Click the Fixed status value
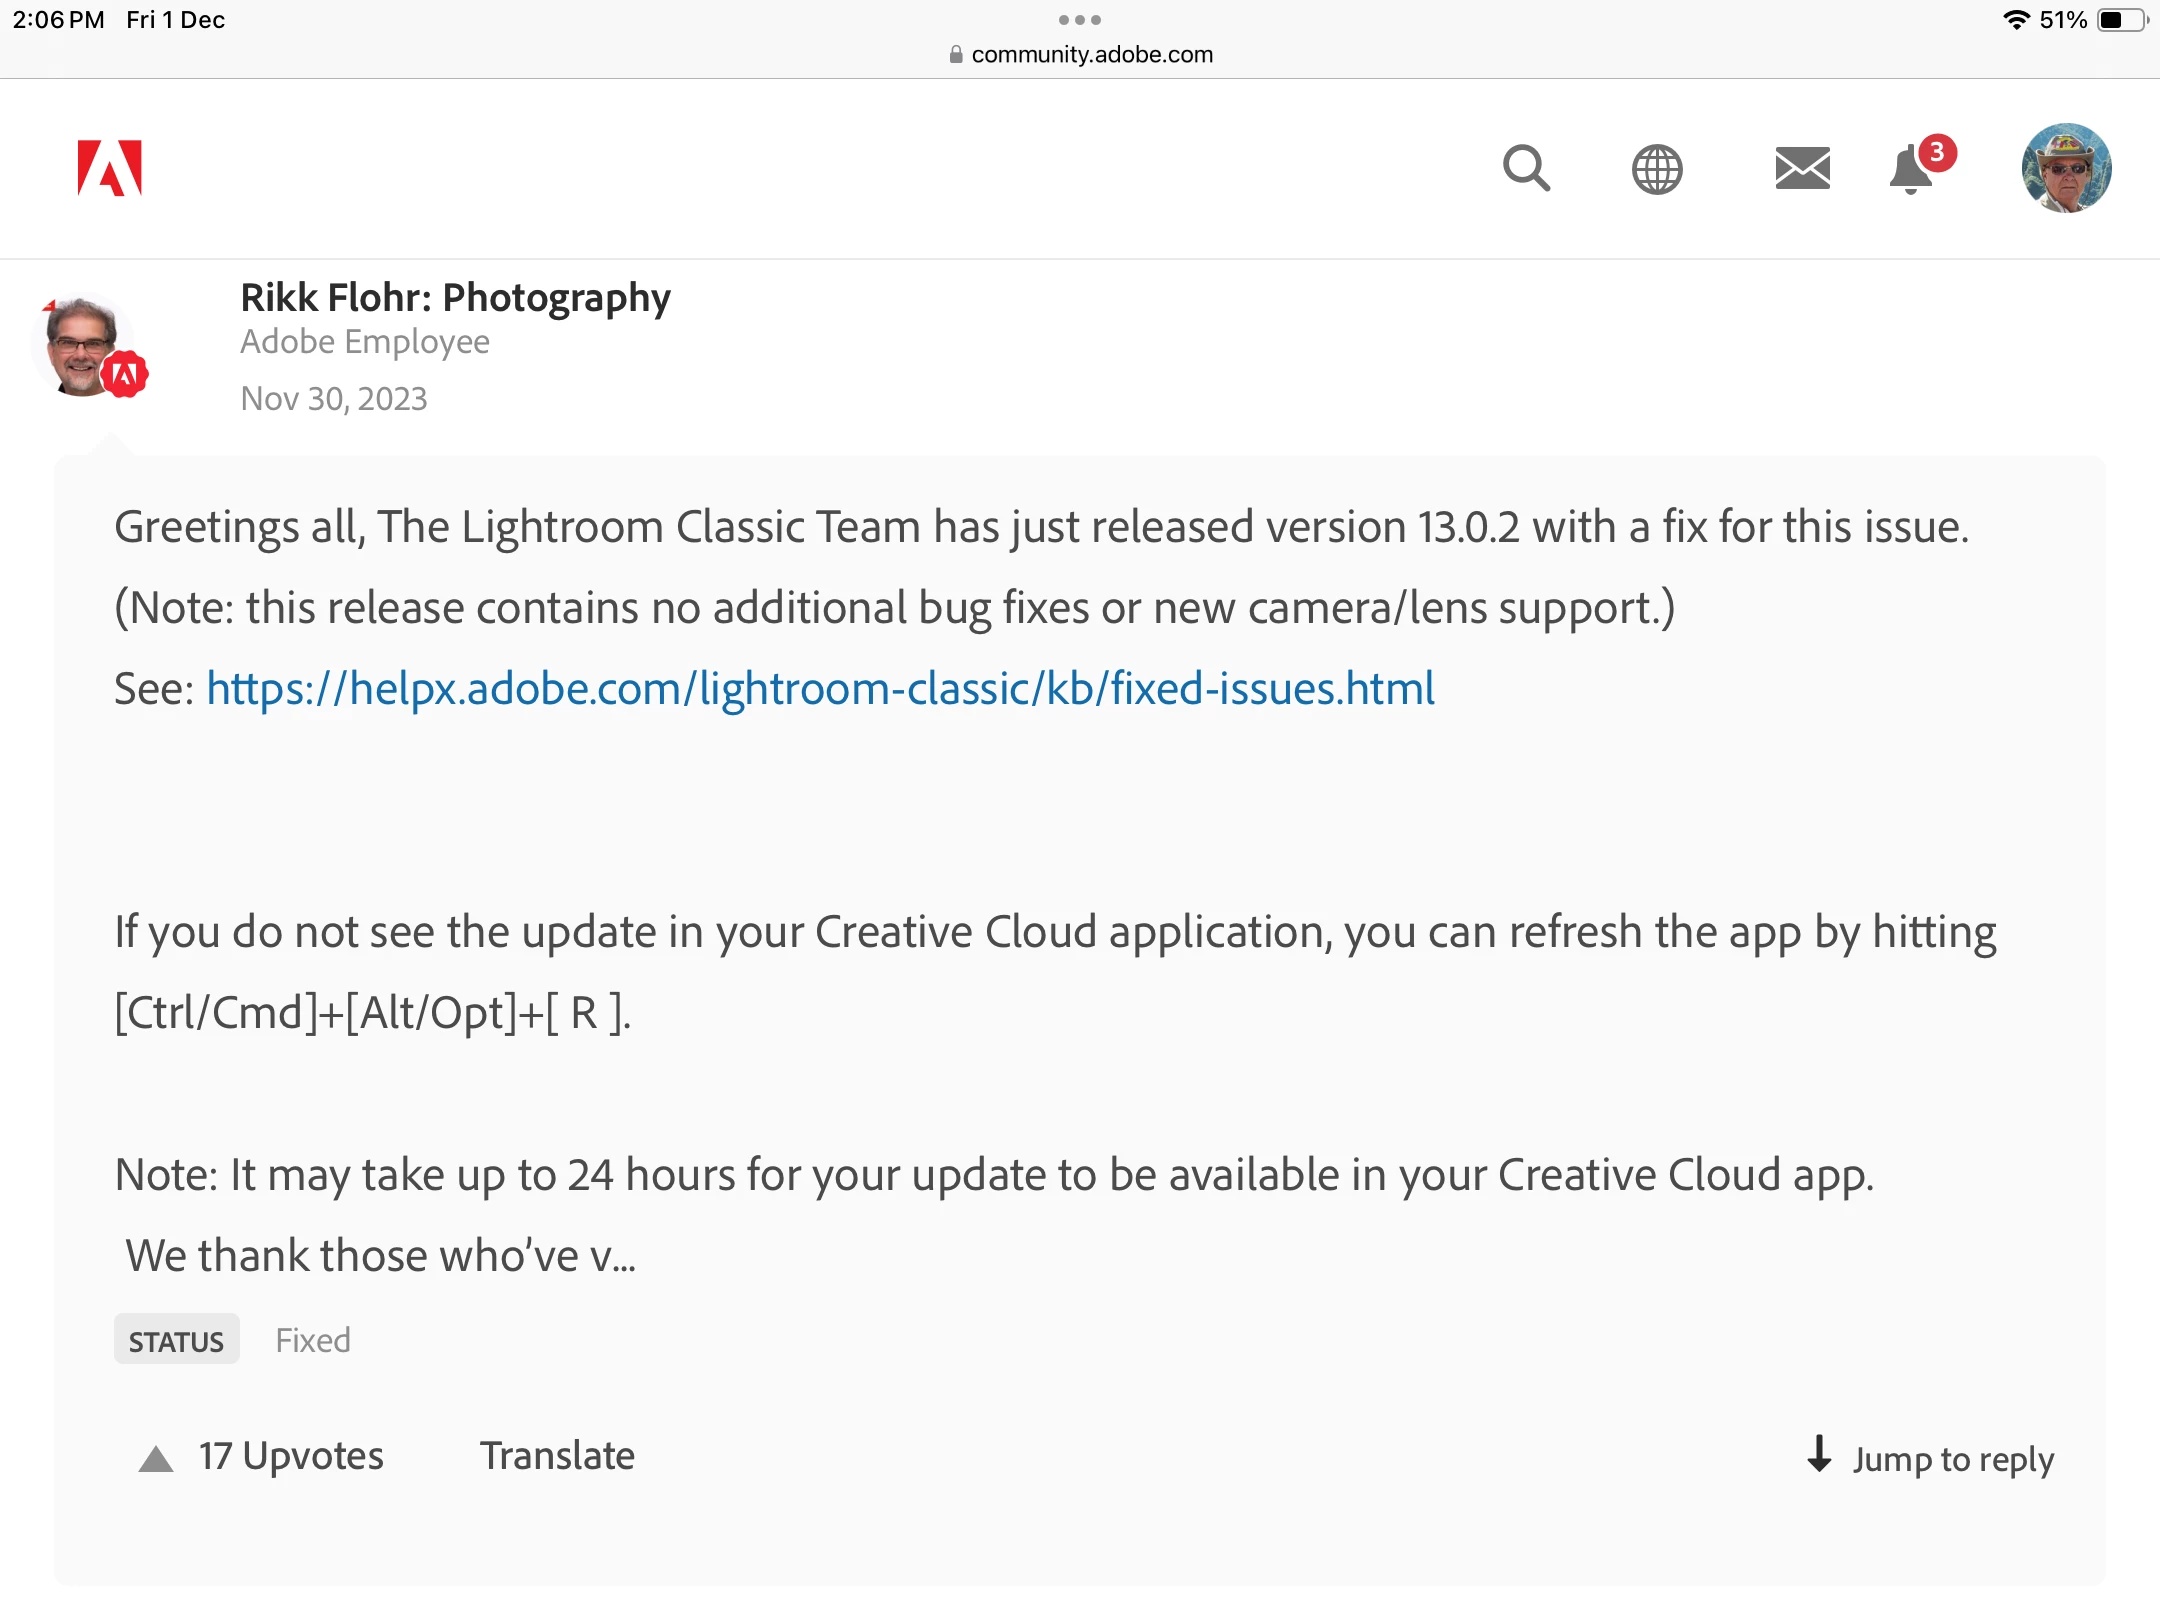Screen dimensions: 2160x1620 pos(313,1340)
